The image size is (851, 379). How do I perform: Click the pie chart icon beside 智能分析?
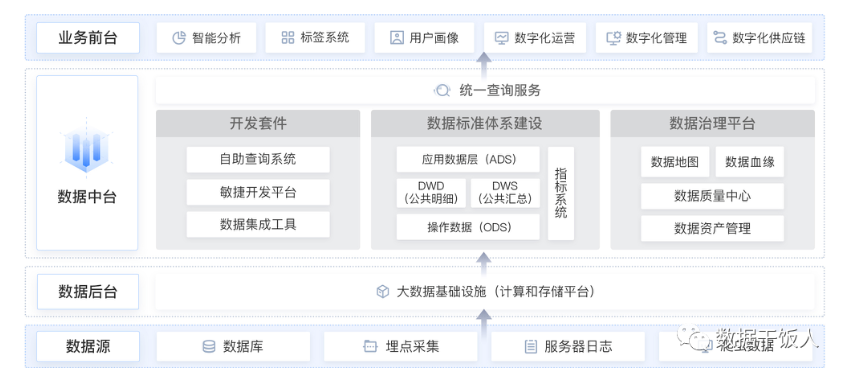[179, 38]
